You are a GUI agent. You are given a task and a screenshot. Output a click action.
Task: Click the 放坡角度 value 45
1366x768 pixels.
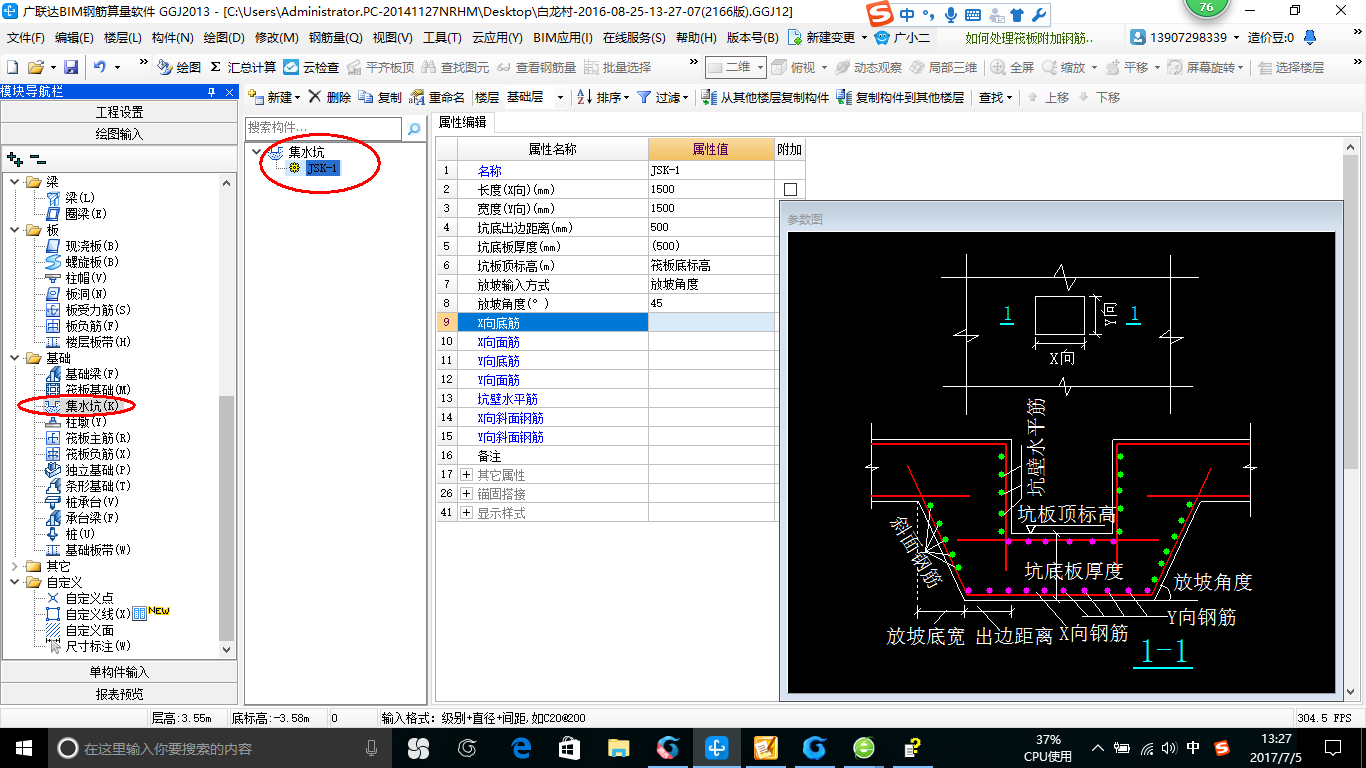click(x=711, y=304)
